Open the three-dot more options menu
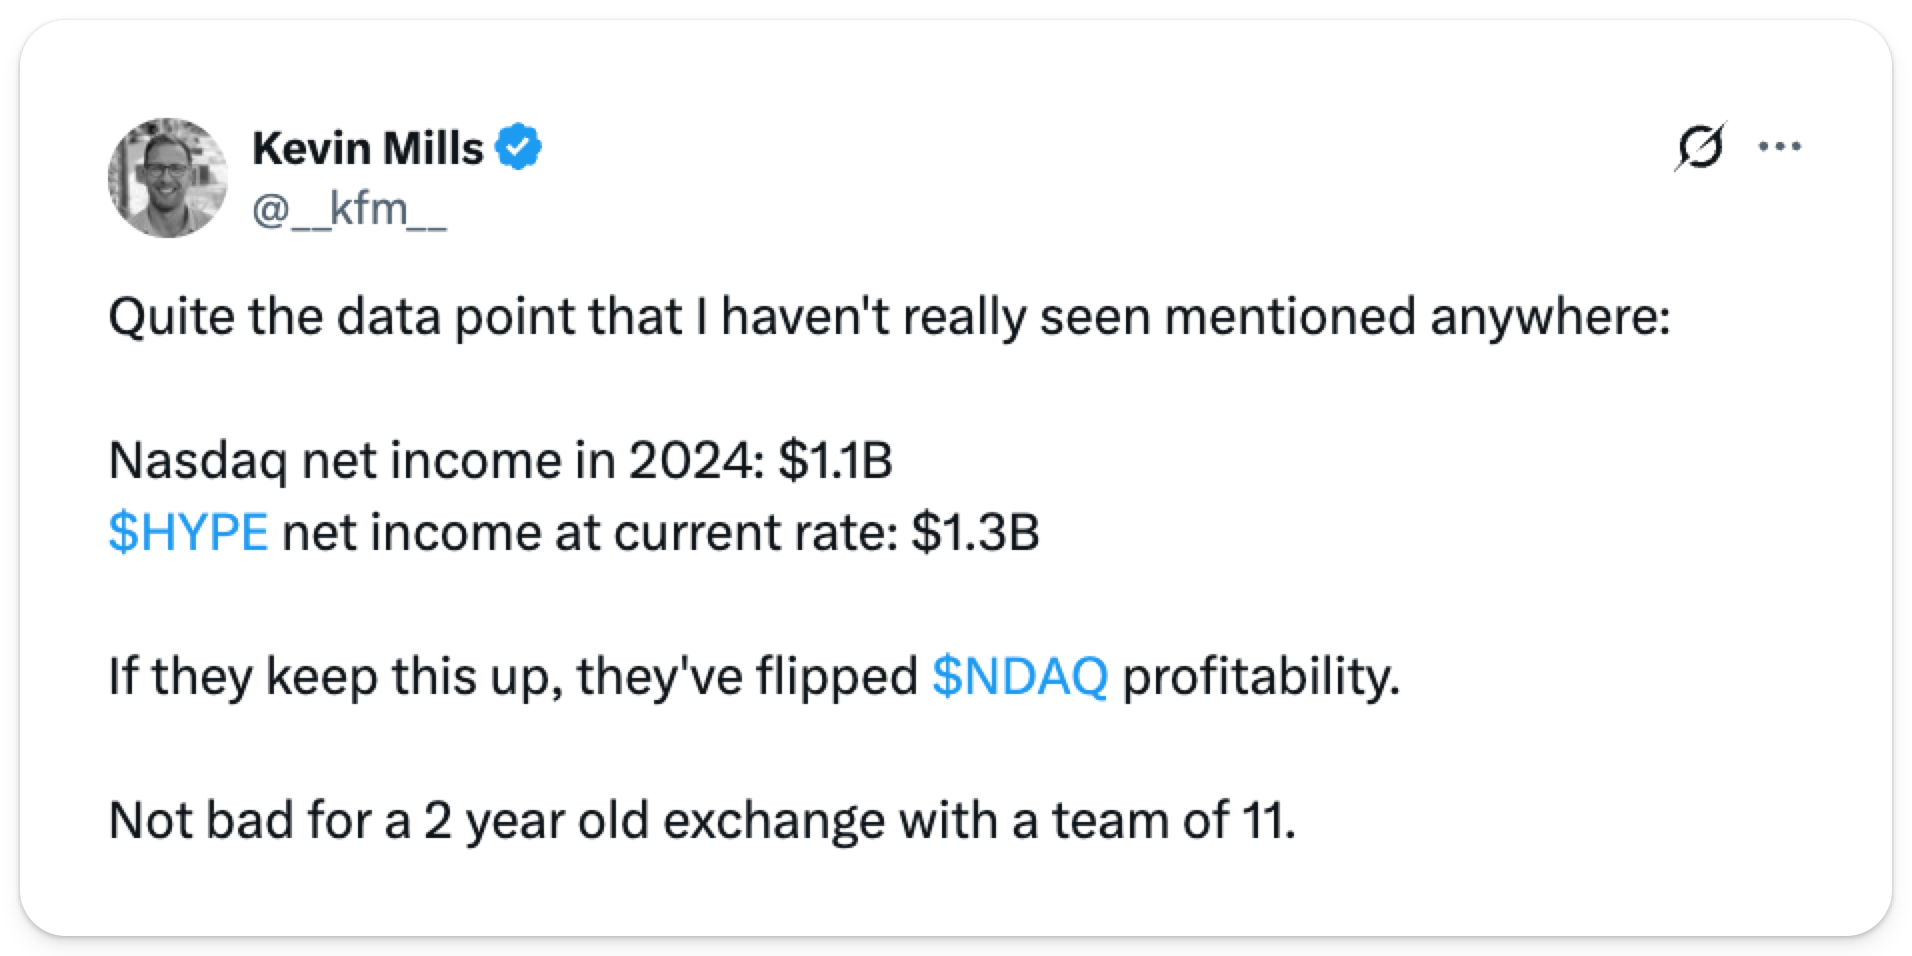 tap(1779, 148)
